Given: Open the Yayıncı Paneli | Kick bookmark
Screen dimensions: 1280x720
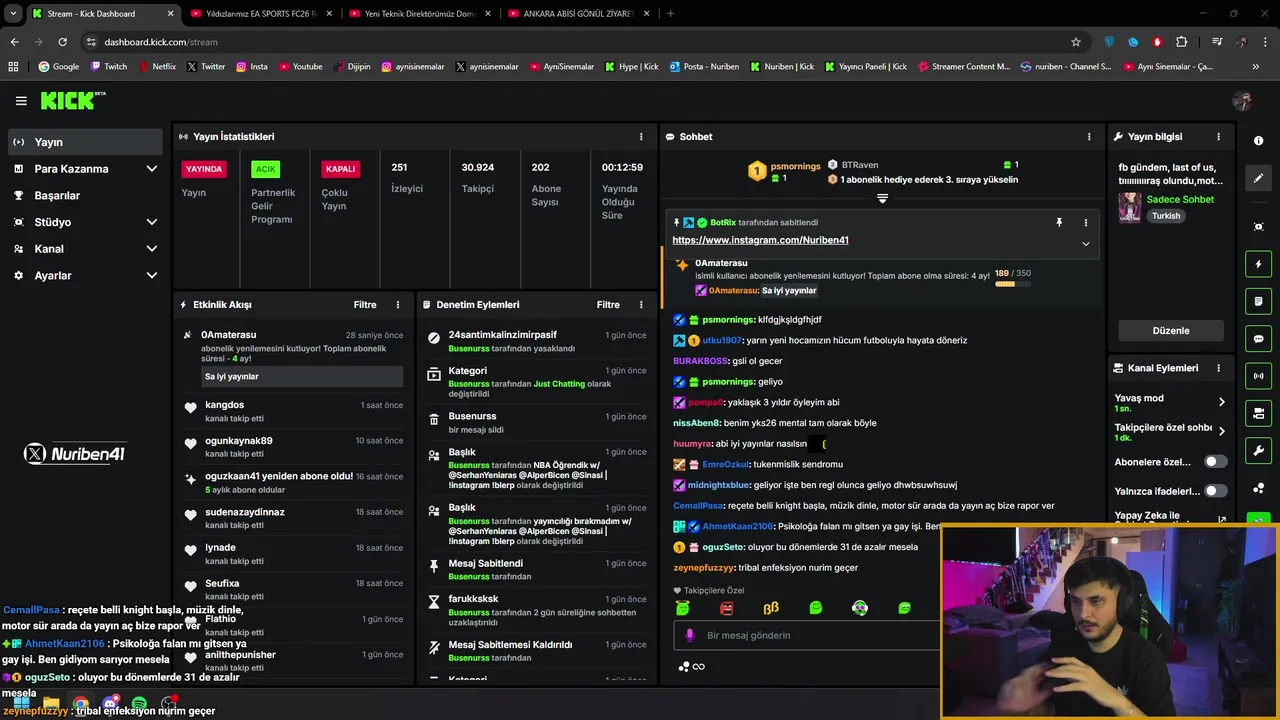Looking at the screenshot, I should click(864, 67).
